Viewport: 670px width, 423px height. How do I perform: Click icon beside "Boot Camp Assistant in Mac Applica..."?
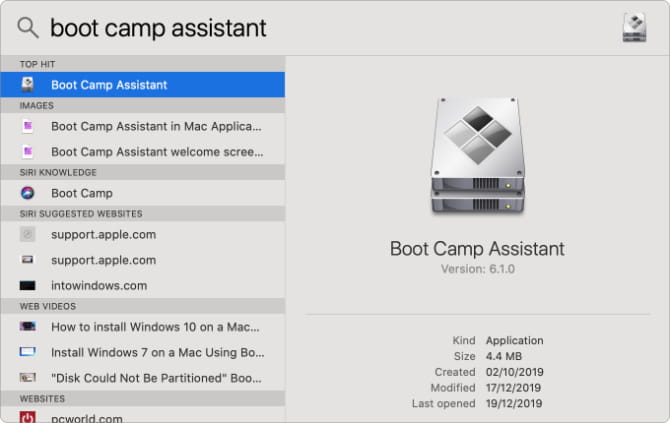28,126
